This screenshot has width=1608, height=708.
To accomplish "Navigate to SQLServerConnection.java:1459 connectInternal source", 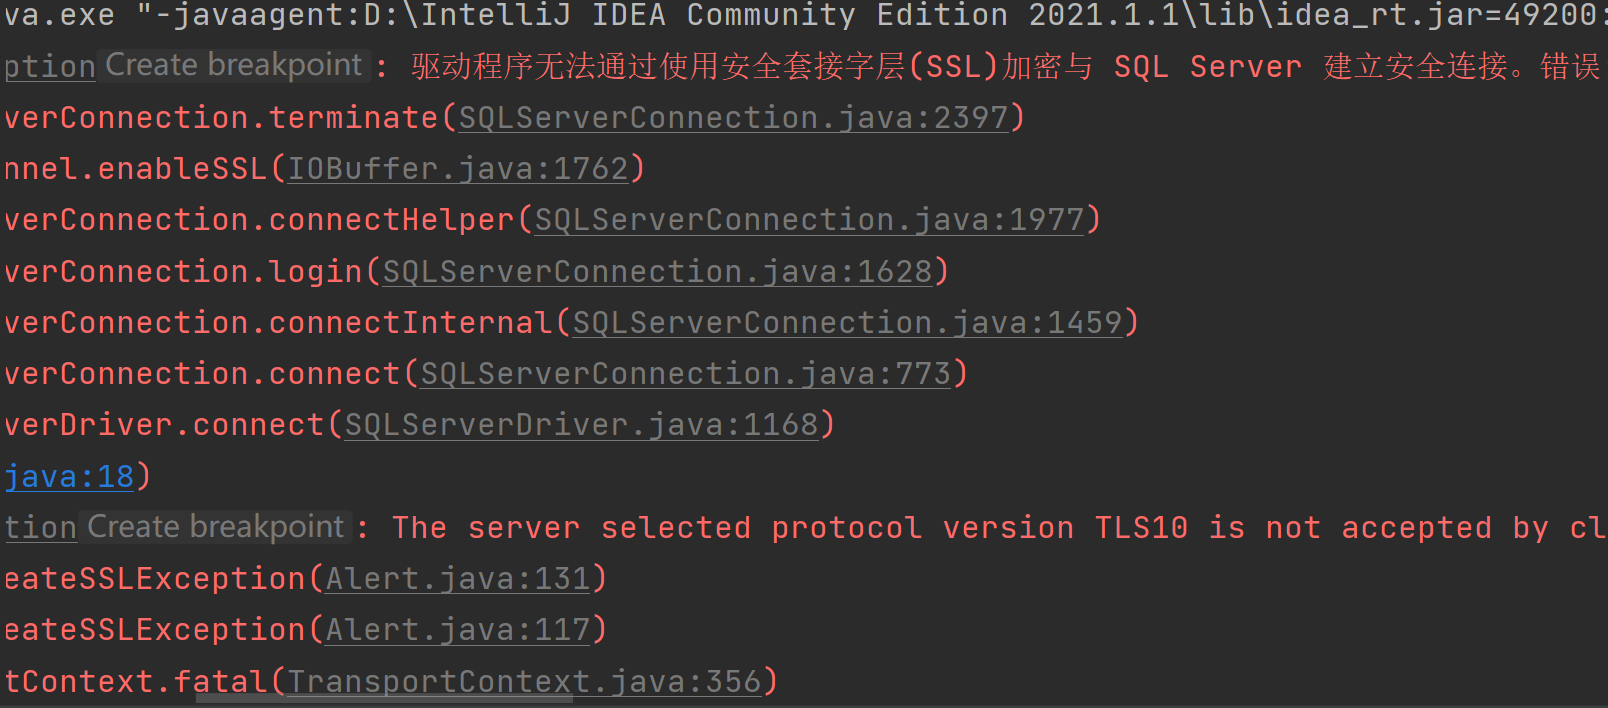I will [847, 323].
